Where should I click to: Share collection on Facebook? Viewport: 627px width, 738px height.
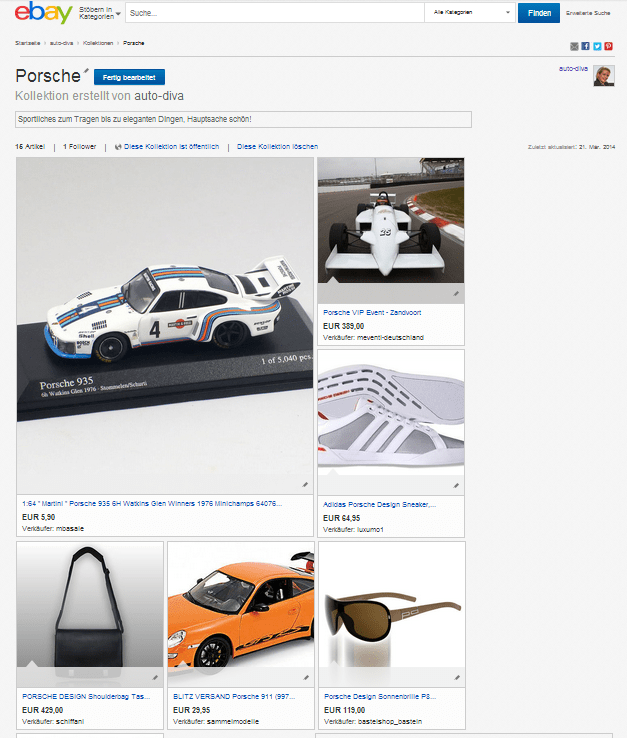pyautogui.click(x=586, y=46)
